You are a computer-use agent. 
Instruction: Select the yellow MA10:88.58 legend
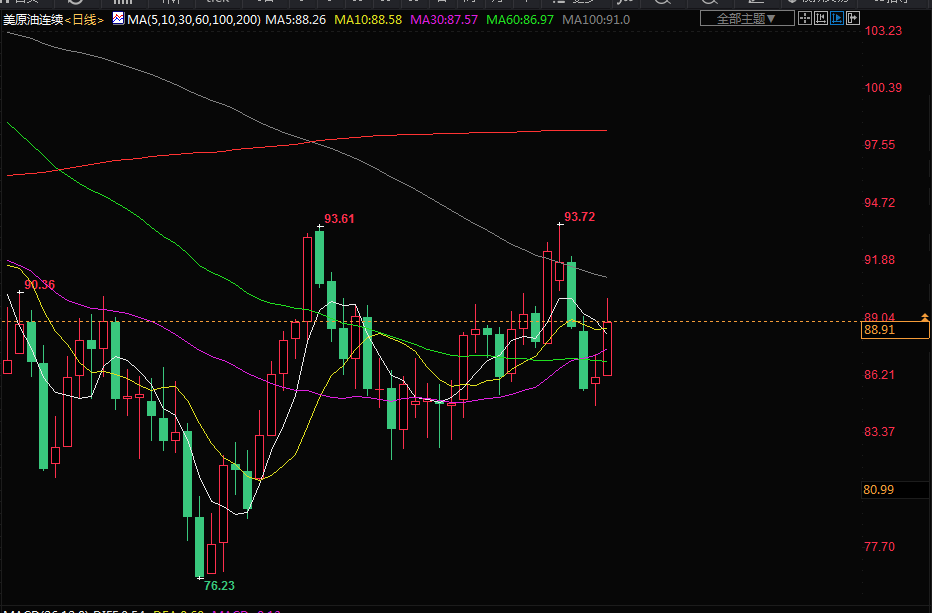point(368,20)
